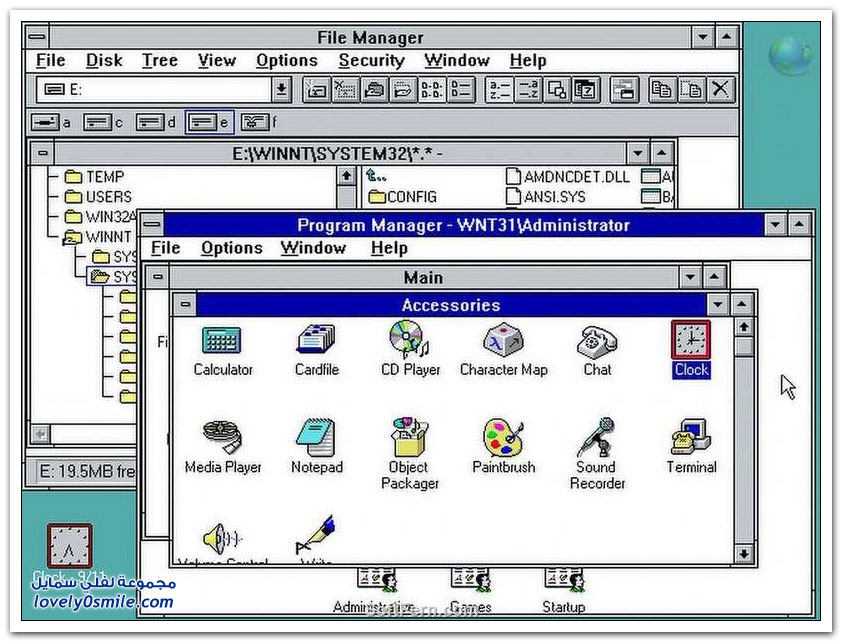The width and height of the screenshot is (842, 642).
Task: Click the Move toolbar icon in File Manager
Action: [691, 90]
